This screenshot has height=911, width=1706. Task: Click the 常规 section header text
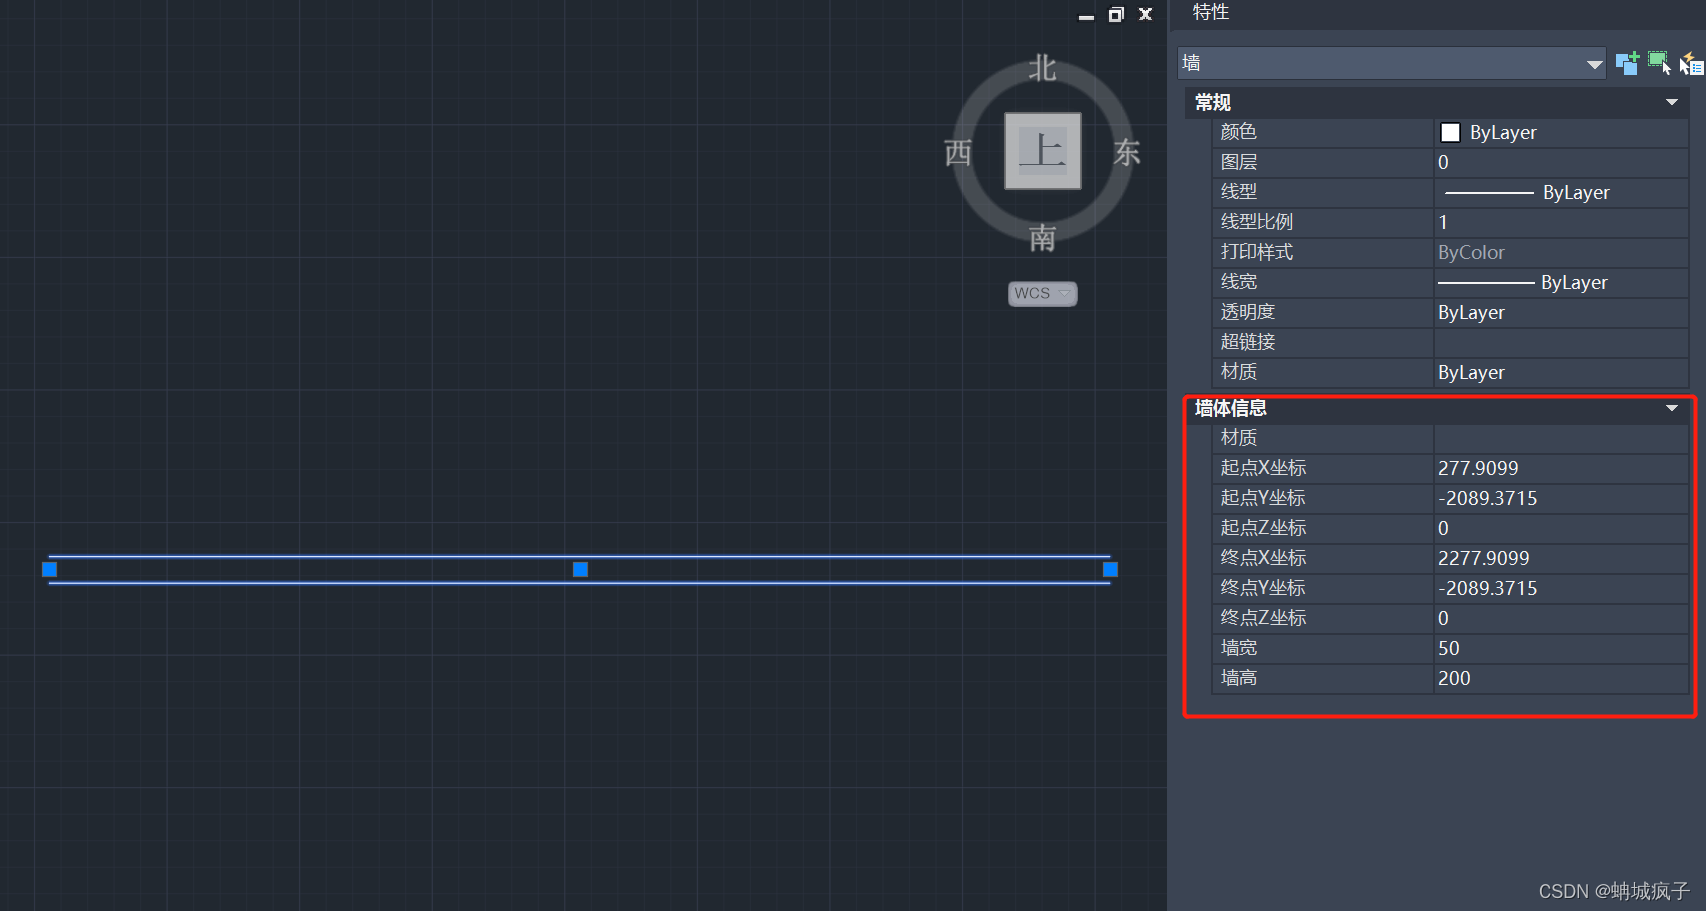pos(1212,102)
